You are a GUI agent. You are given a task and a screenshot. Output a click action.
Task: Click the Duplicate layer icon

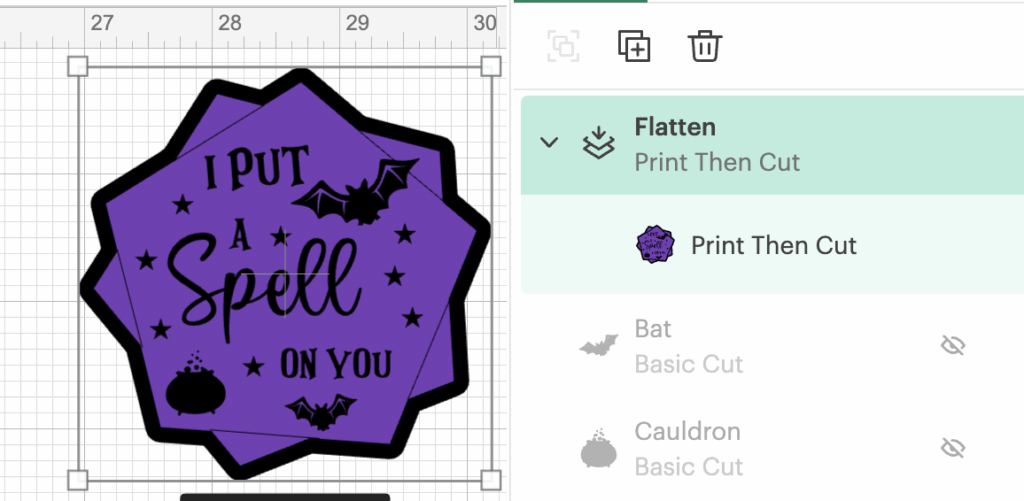(x=633, y=46)
